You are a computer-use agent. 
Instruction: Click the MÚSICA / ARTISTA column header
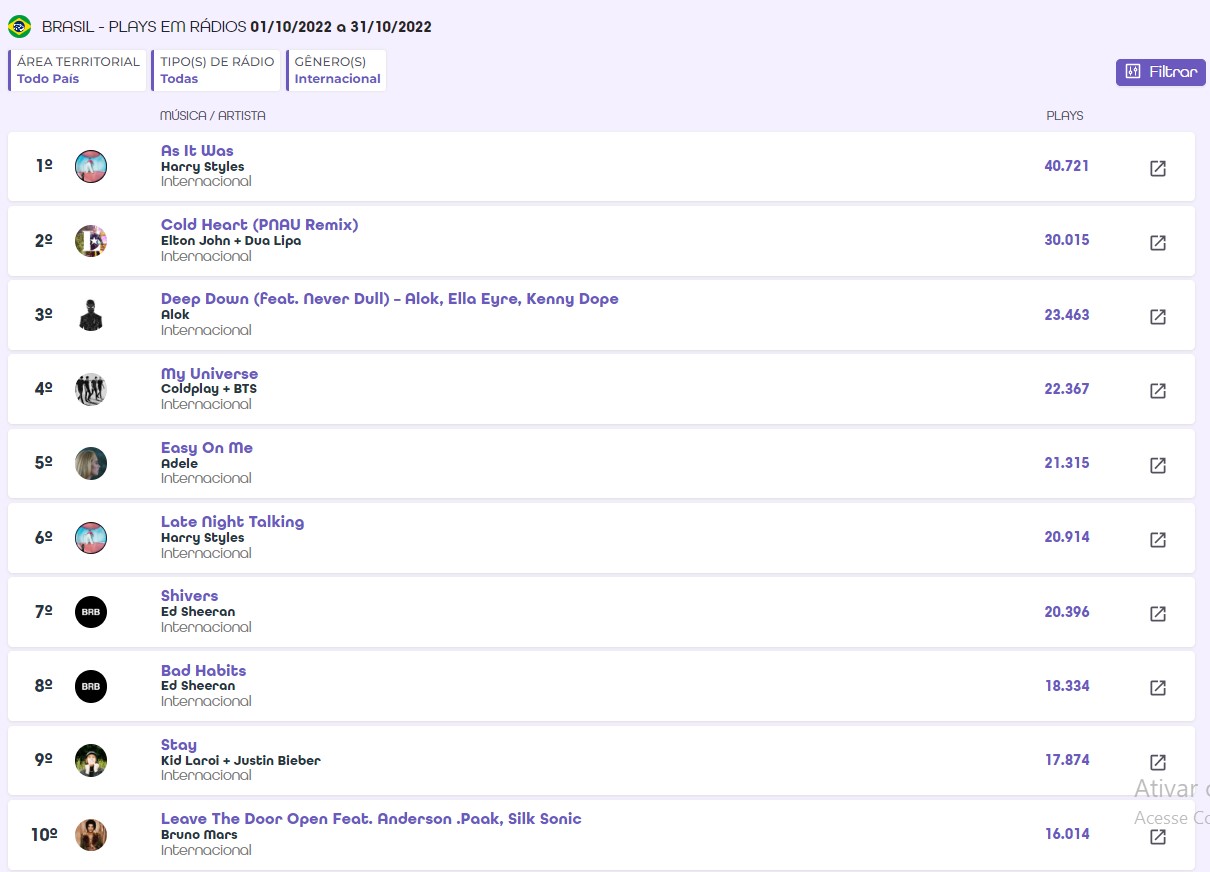click(213, 116)
